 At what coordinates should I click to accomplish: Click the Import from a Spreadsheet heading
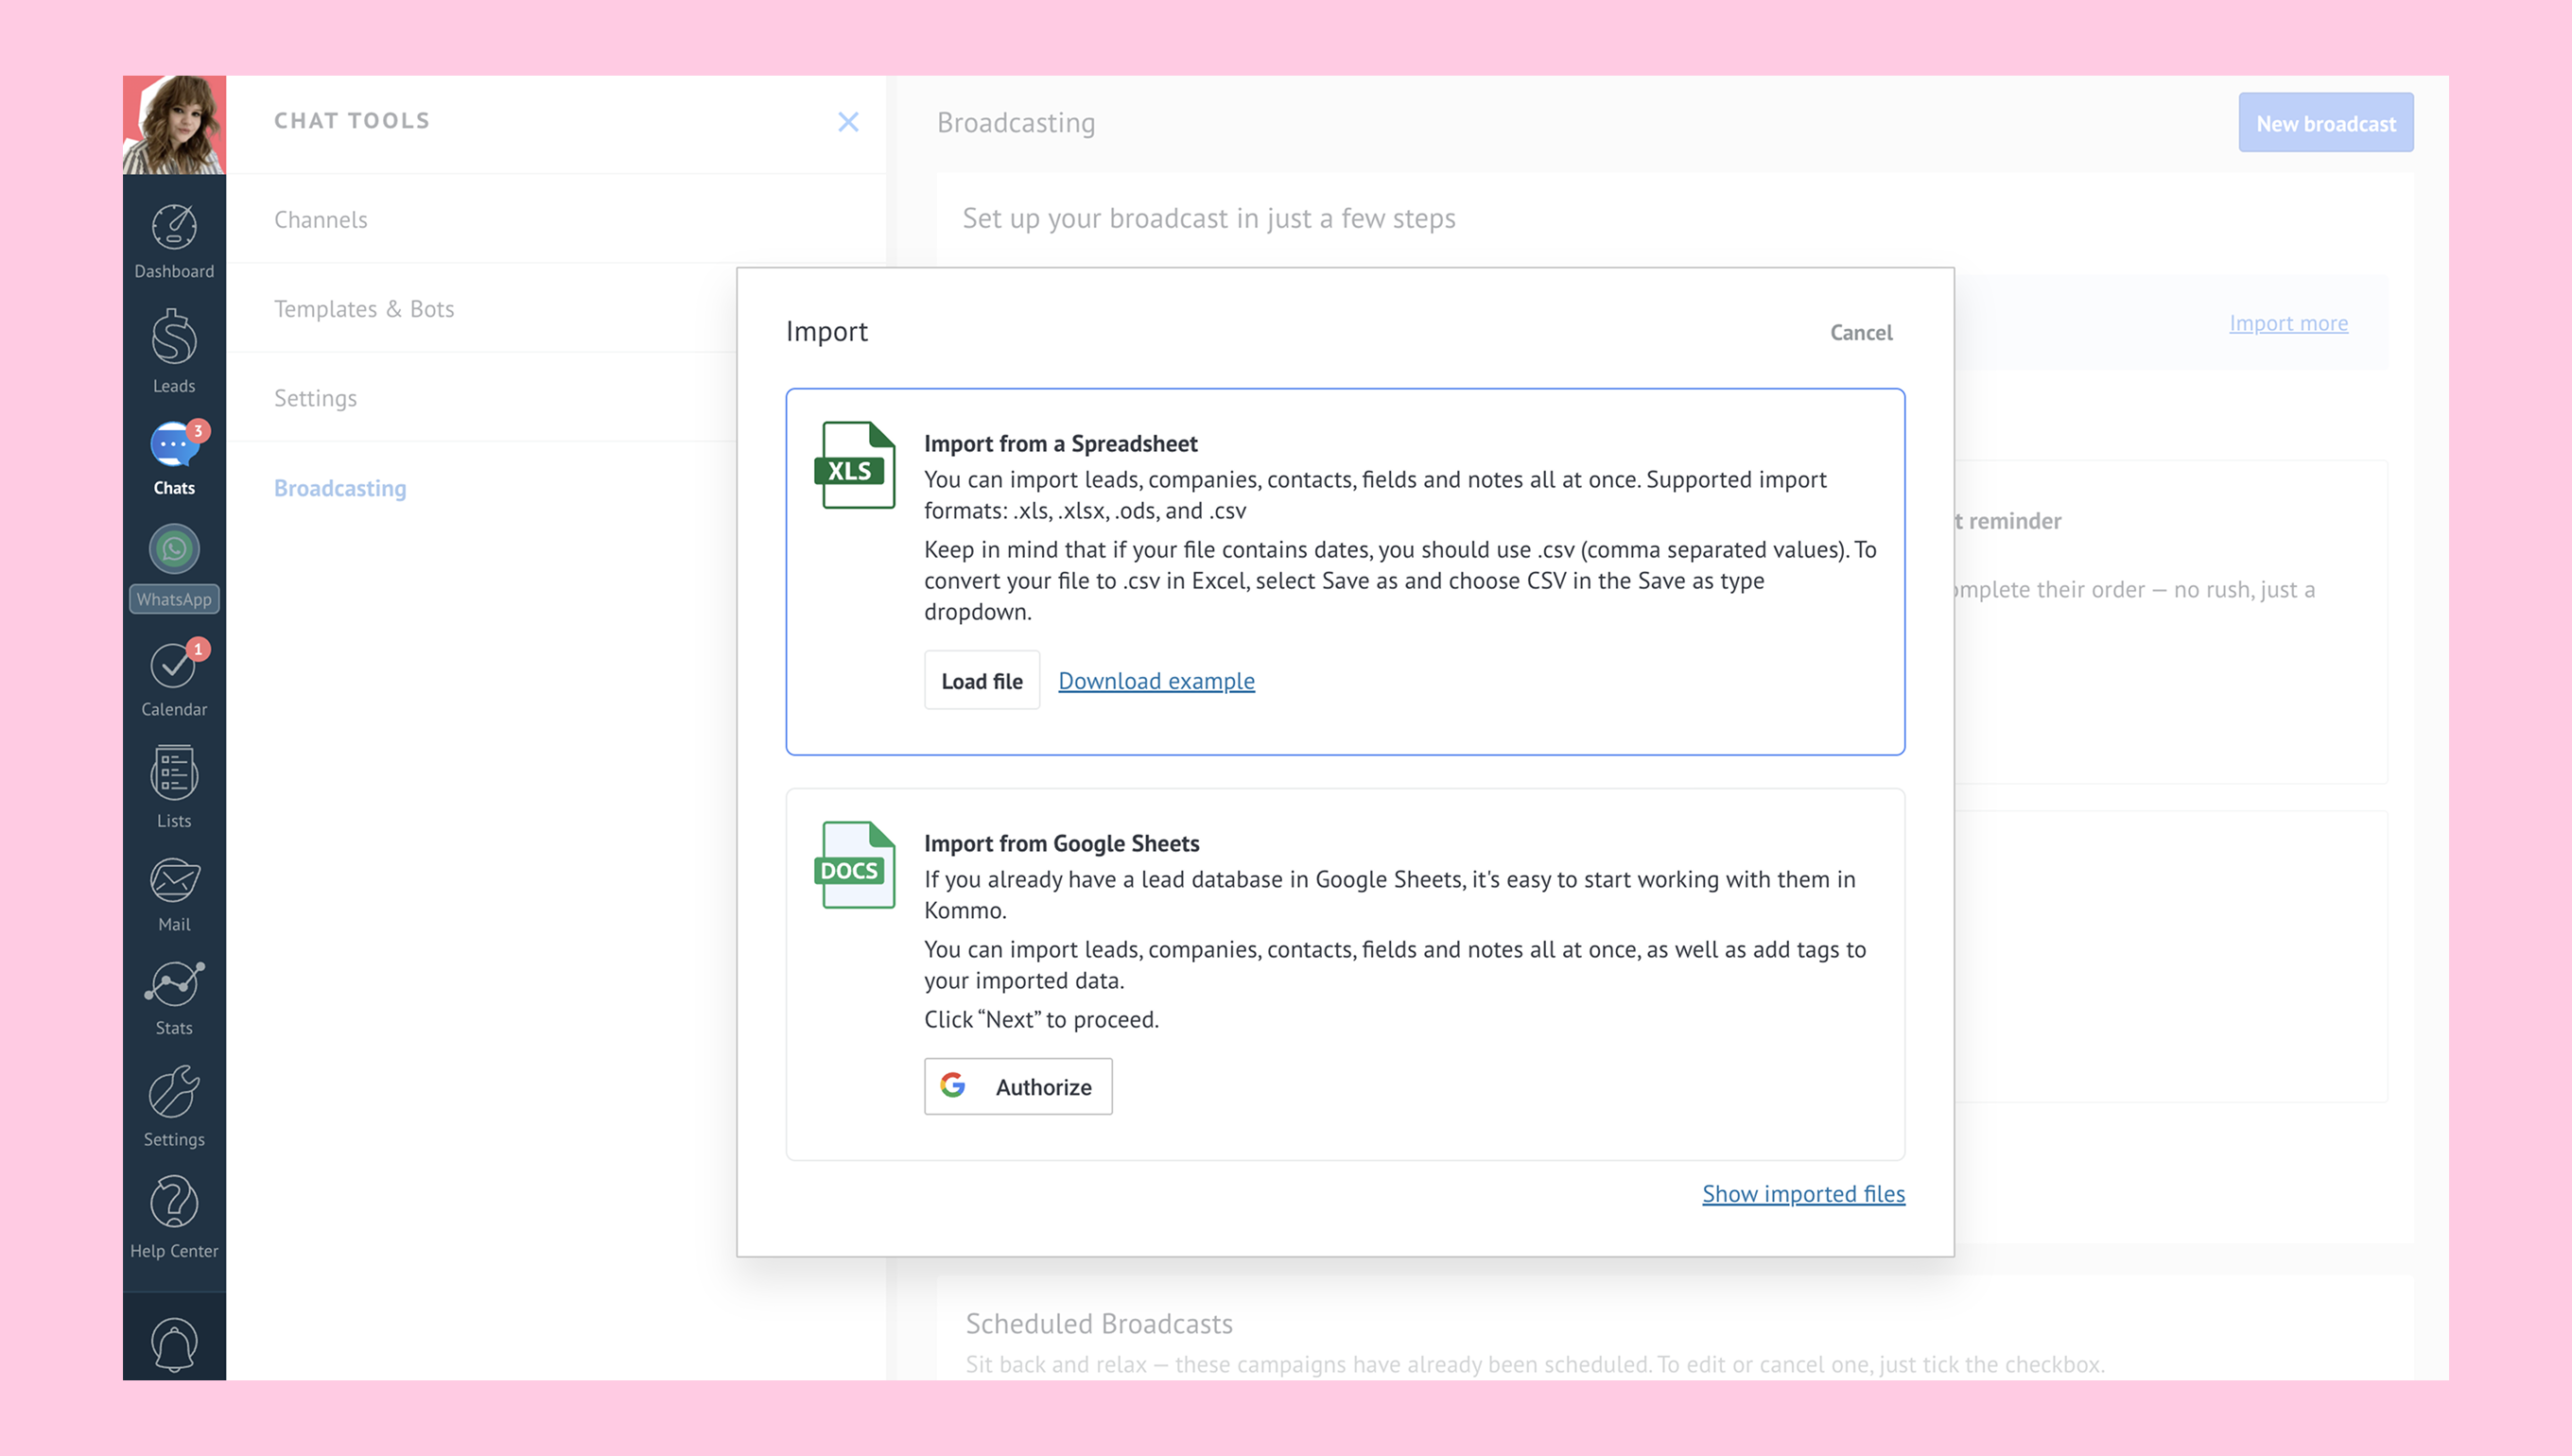point(1060,443)
